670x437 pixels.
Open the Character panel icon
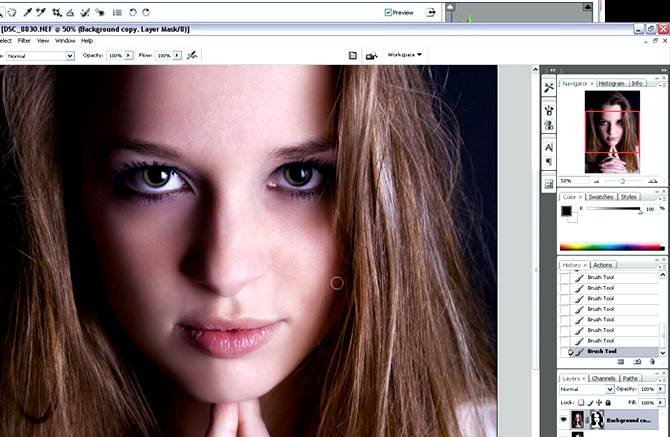point(549,147)
